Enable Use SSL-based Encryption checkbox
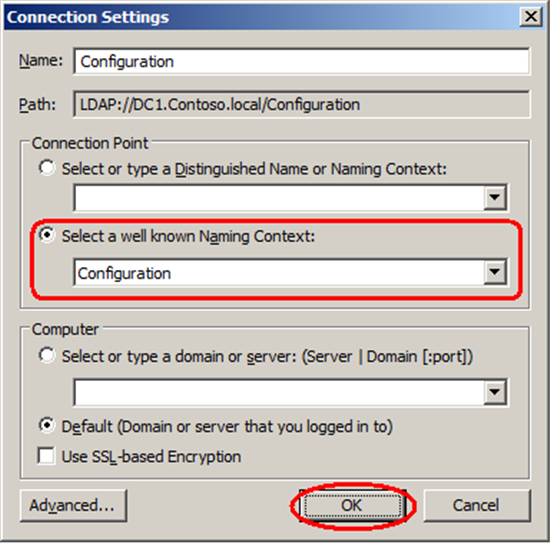The image size is (550, 544). pyautogui.click(x=46, y=456)
